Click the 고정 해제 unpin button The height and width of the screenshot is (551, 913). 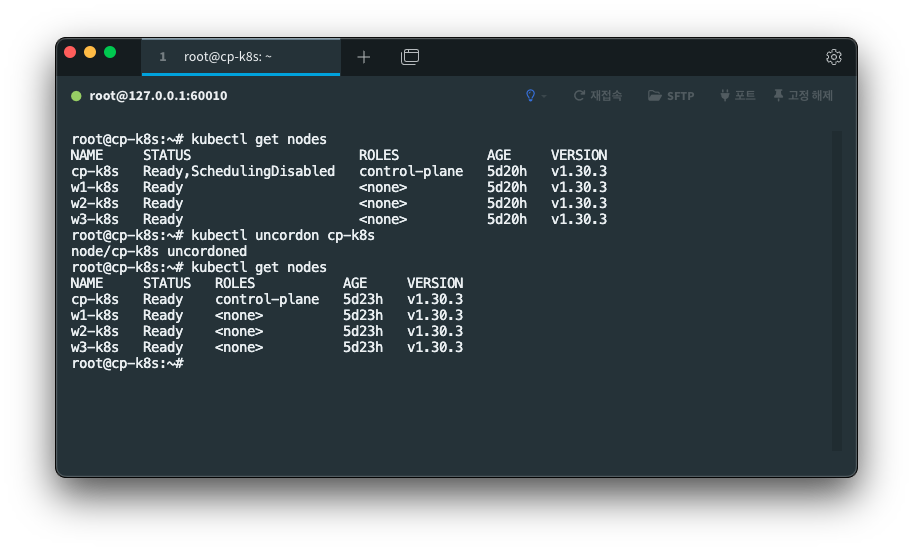point(803,96)
